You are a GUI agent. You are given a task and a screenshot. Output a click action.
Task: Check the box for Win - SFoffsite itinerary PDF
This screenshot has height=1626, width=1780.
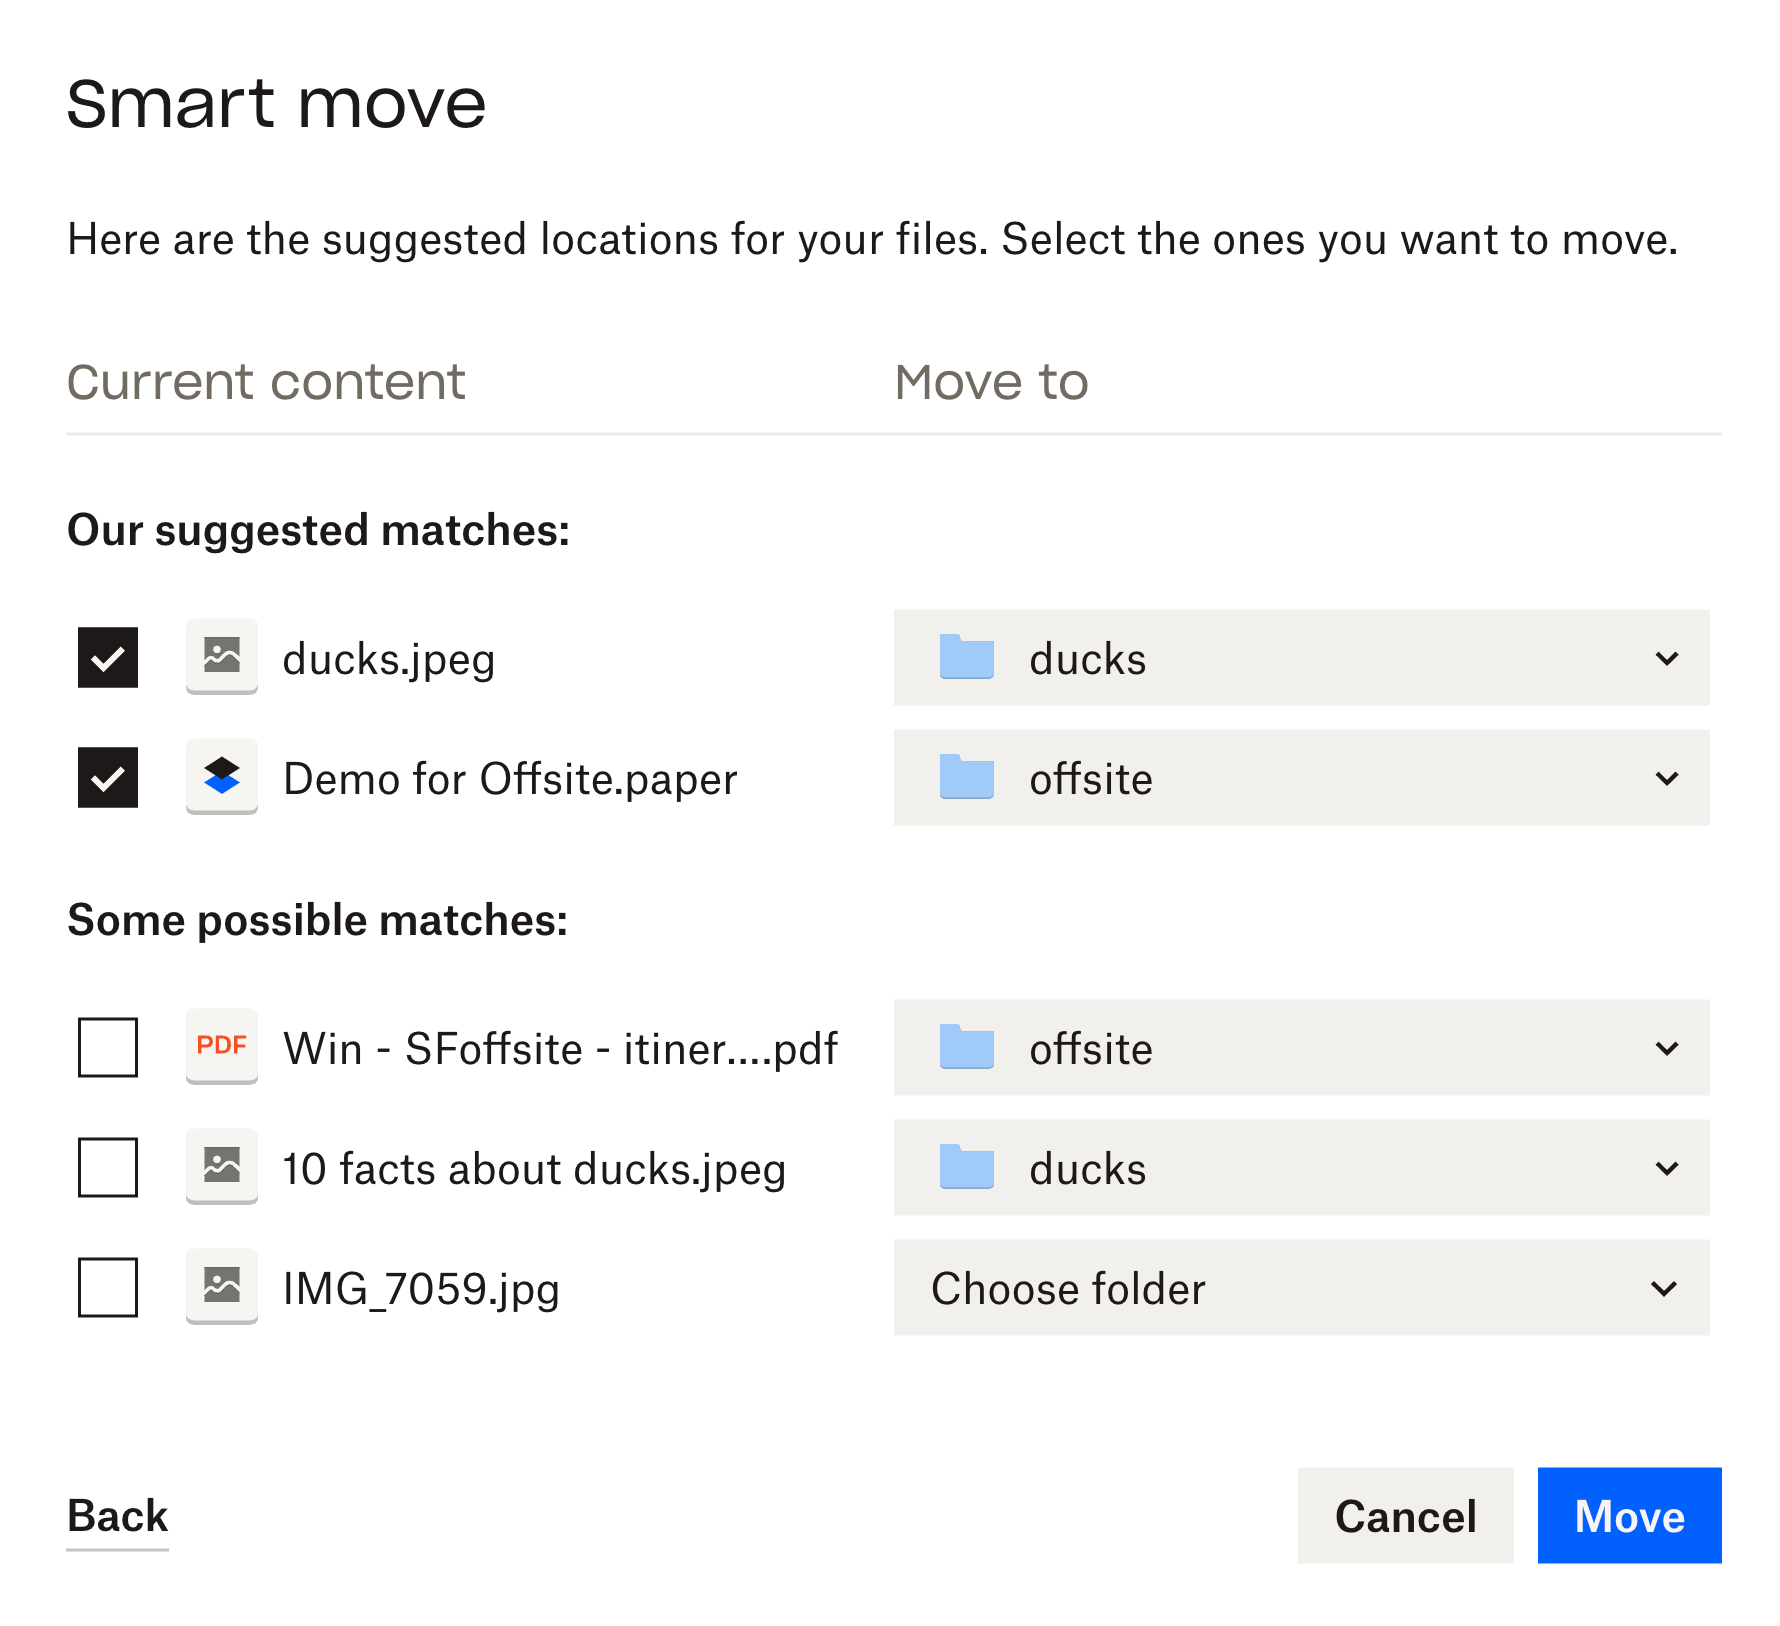107,1047
